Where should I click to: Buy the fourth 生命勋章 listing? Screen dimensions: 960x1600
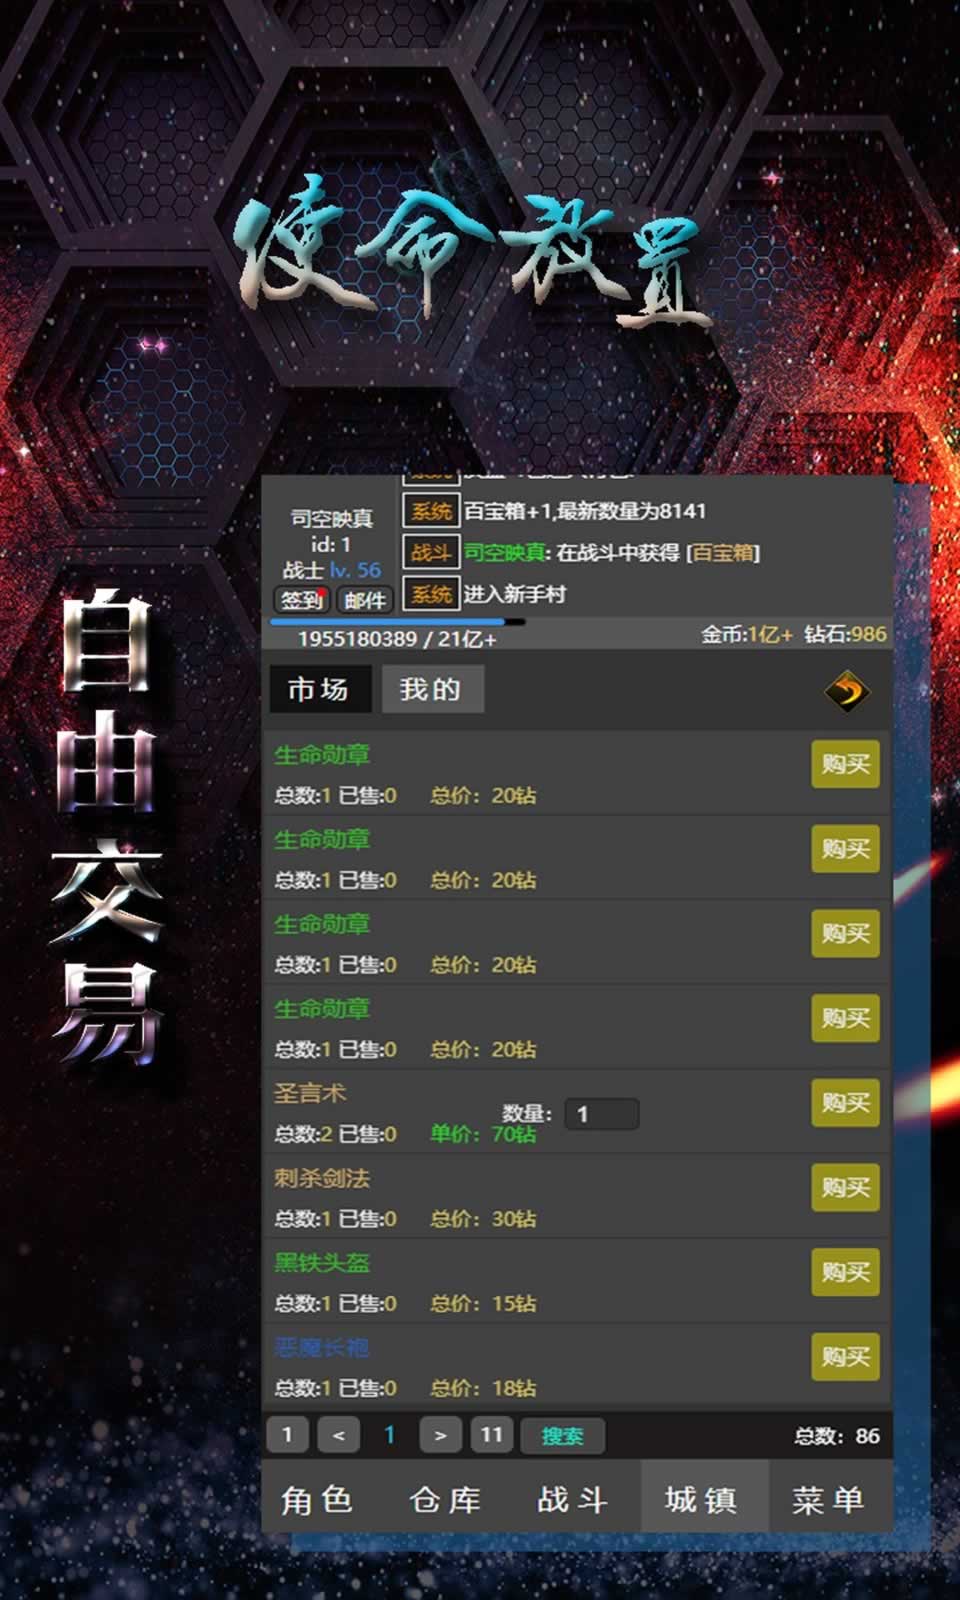[x=845, y=1018]
